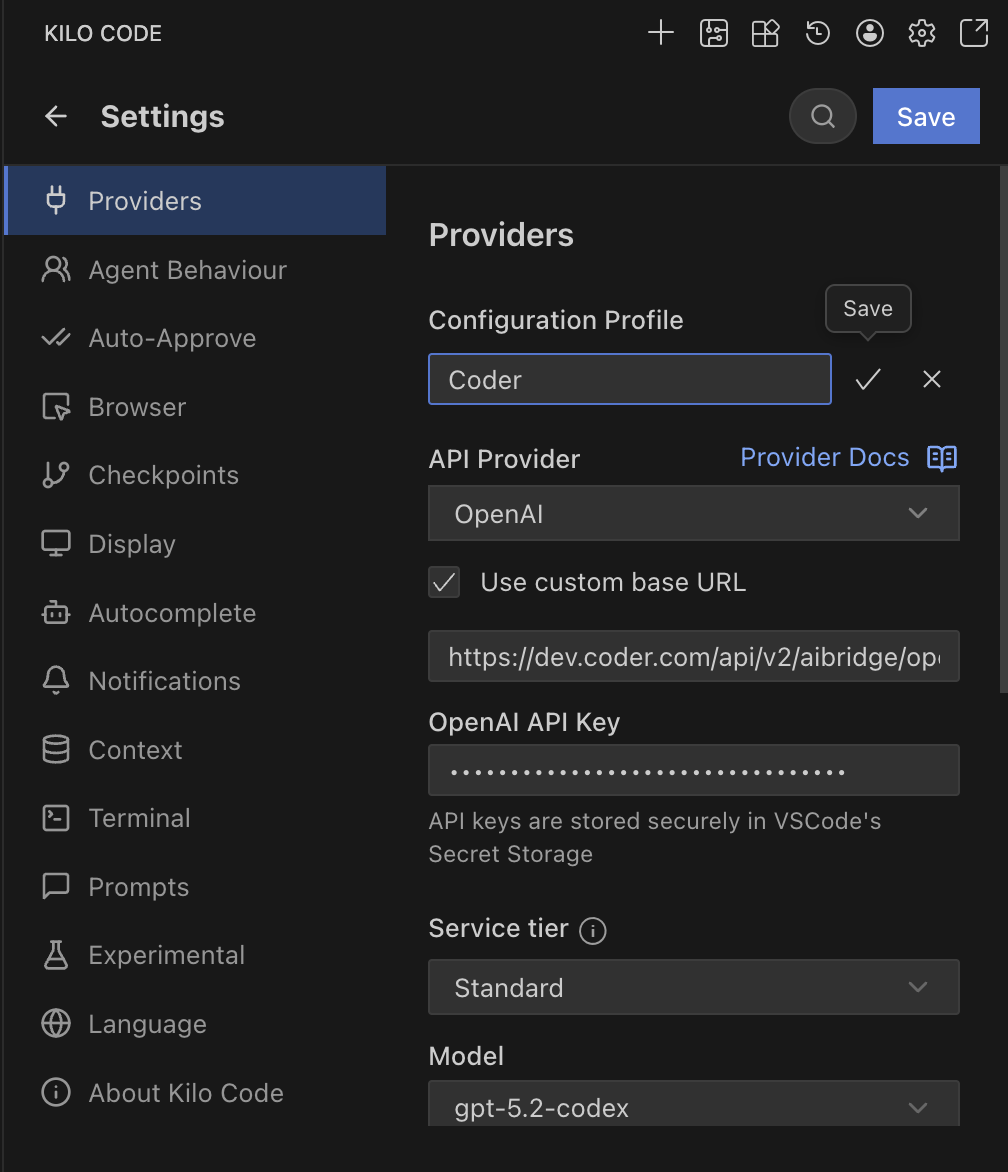The width and height of the screenshot is (1008, 1172).
Task: Click the OpenAI API Key field
Action: tap(694, 770)
